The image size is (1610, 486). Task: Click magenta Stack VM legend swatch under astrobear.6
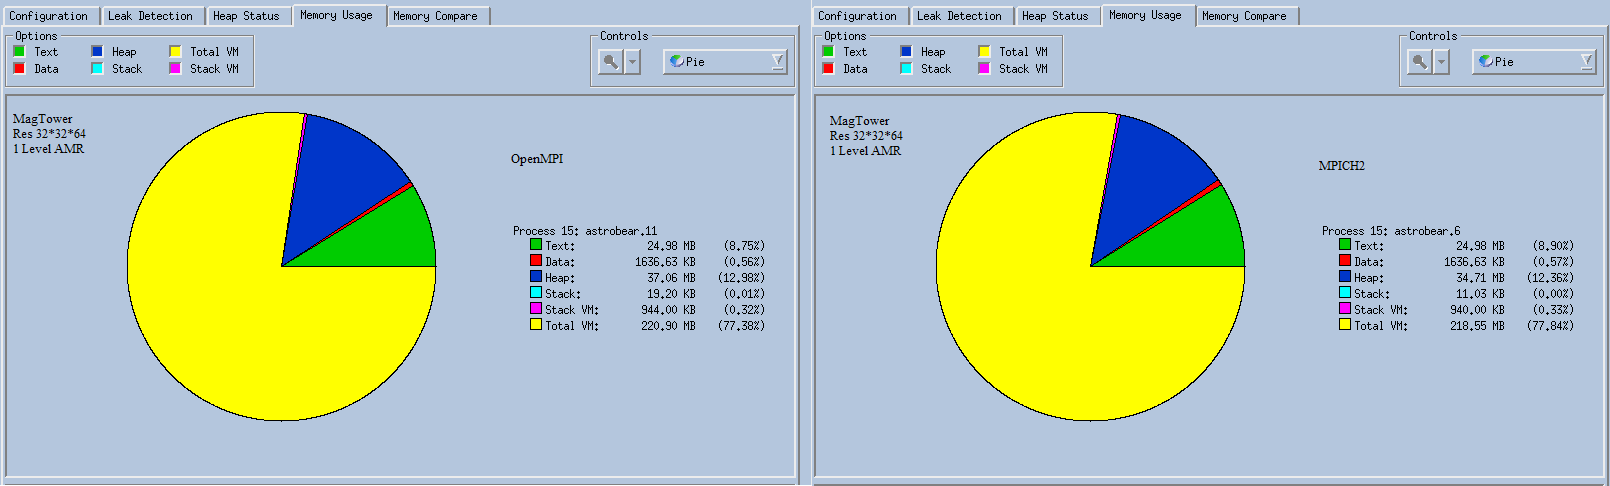click(1345, 308)
